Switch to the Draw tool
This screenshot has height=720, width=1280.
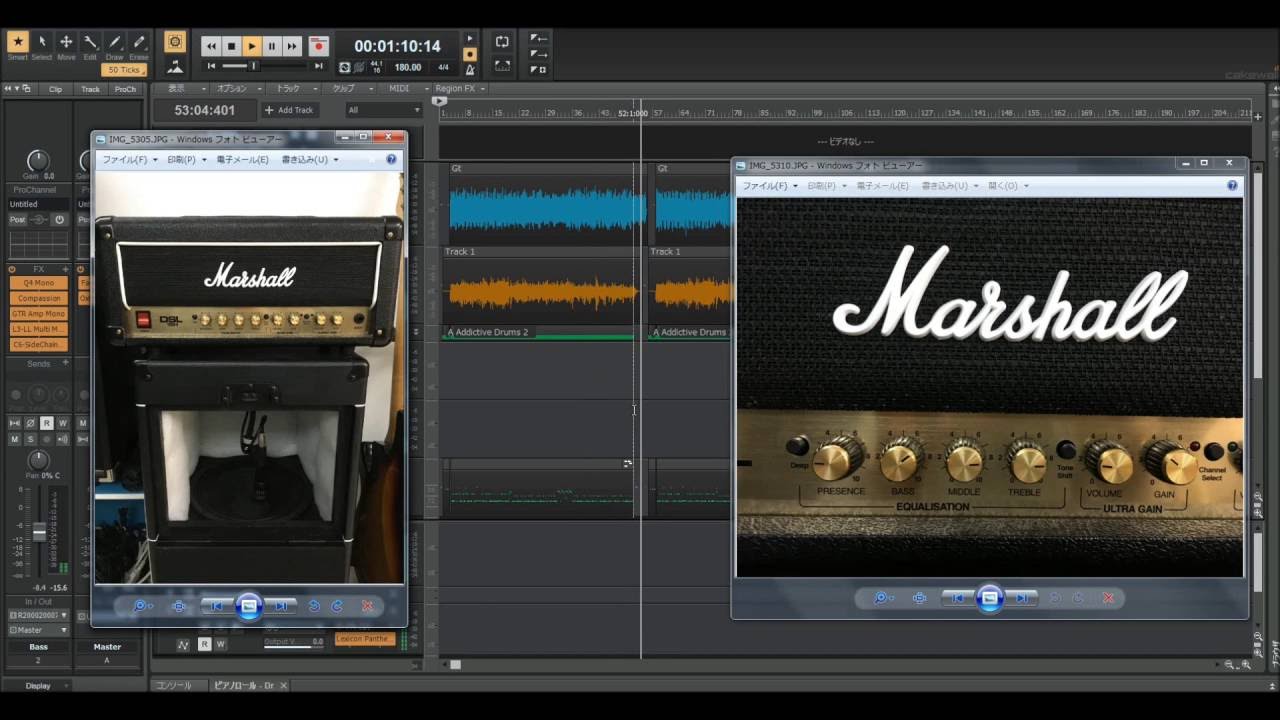point(115,42)
